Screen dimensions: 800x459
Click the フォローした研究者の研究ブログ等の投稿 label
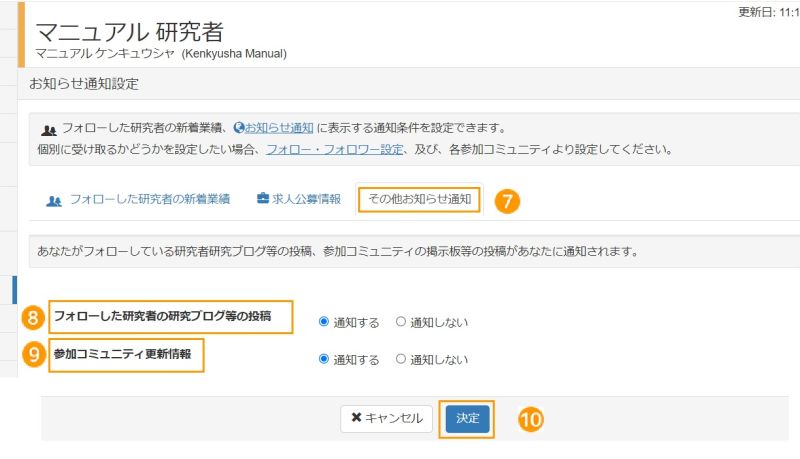(162, 316)
